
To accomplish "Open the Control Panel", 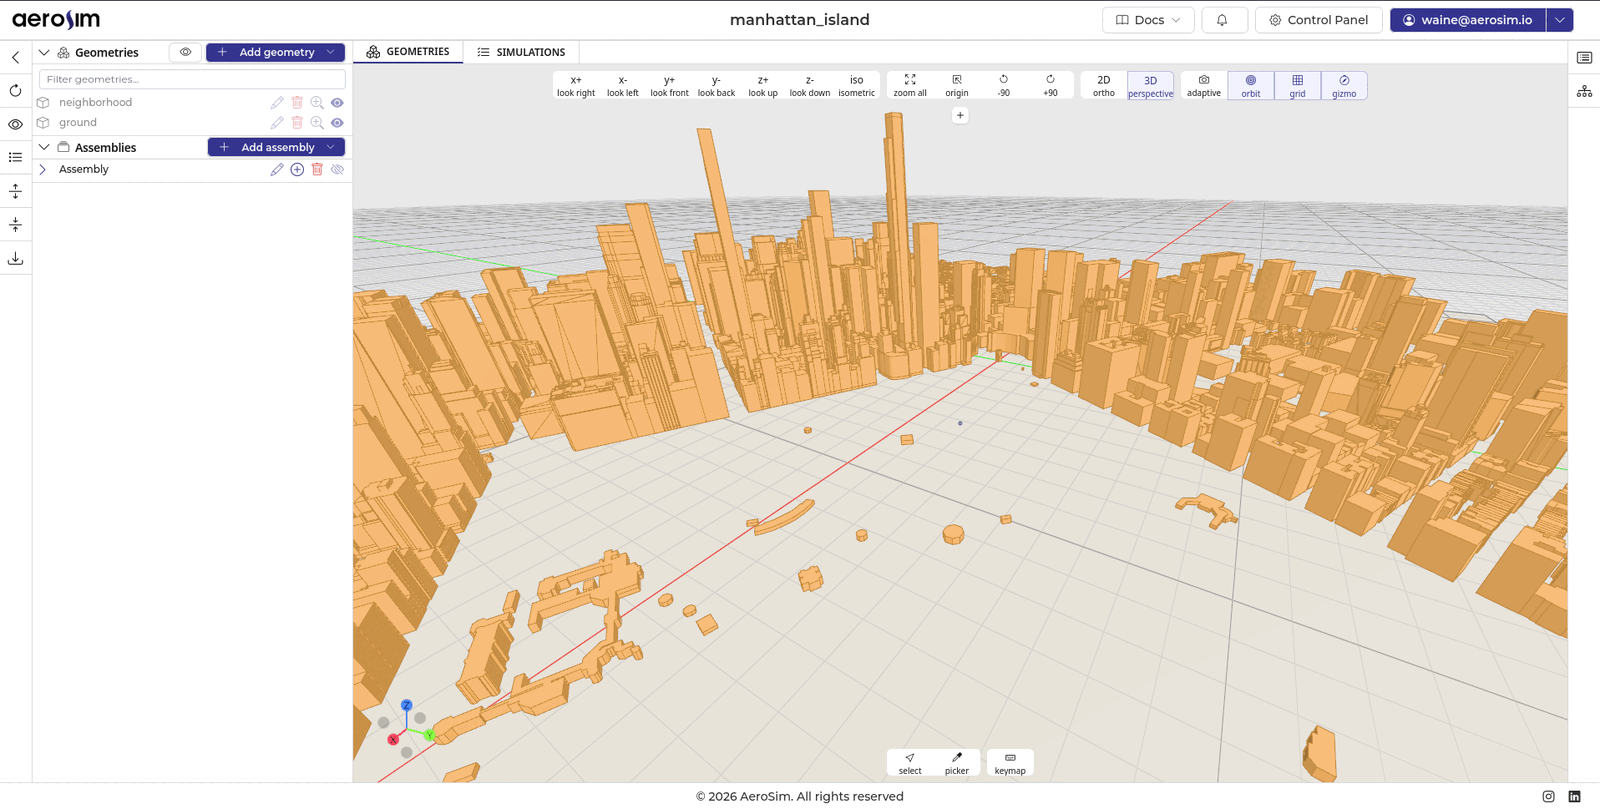I will pyautogui.click(x=1318, y=20).
